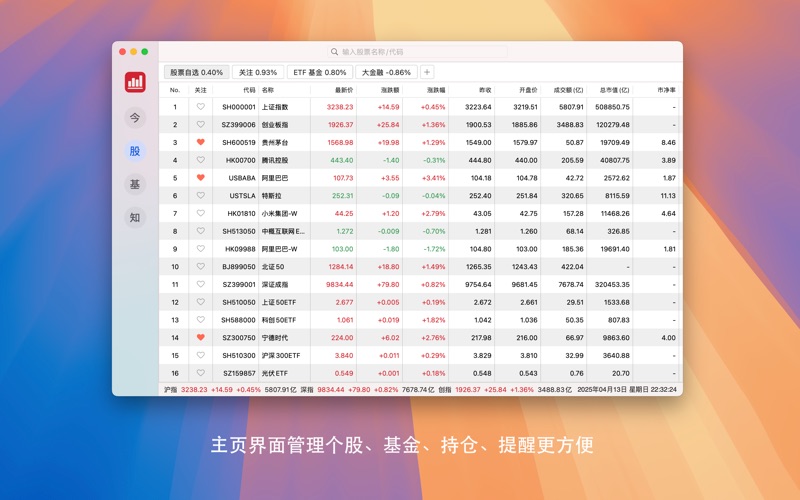Screen dimensions: 800x500
Task: Sort by 关注 column header
Action: (x=201, y=90)
